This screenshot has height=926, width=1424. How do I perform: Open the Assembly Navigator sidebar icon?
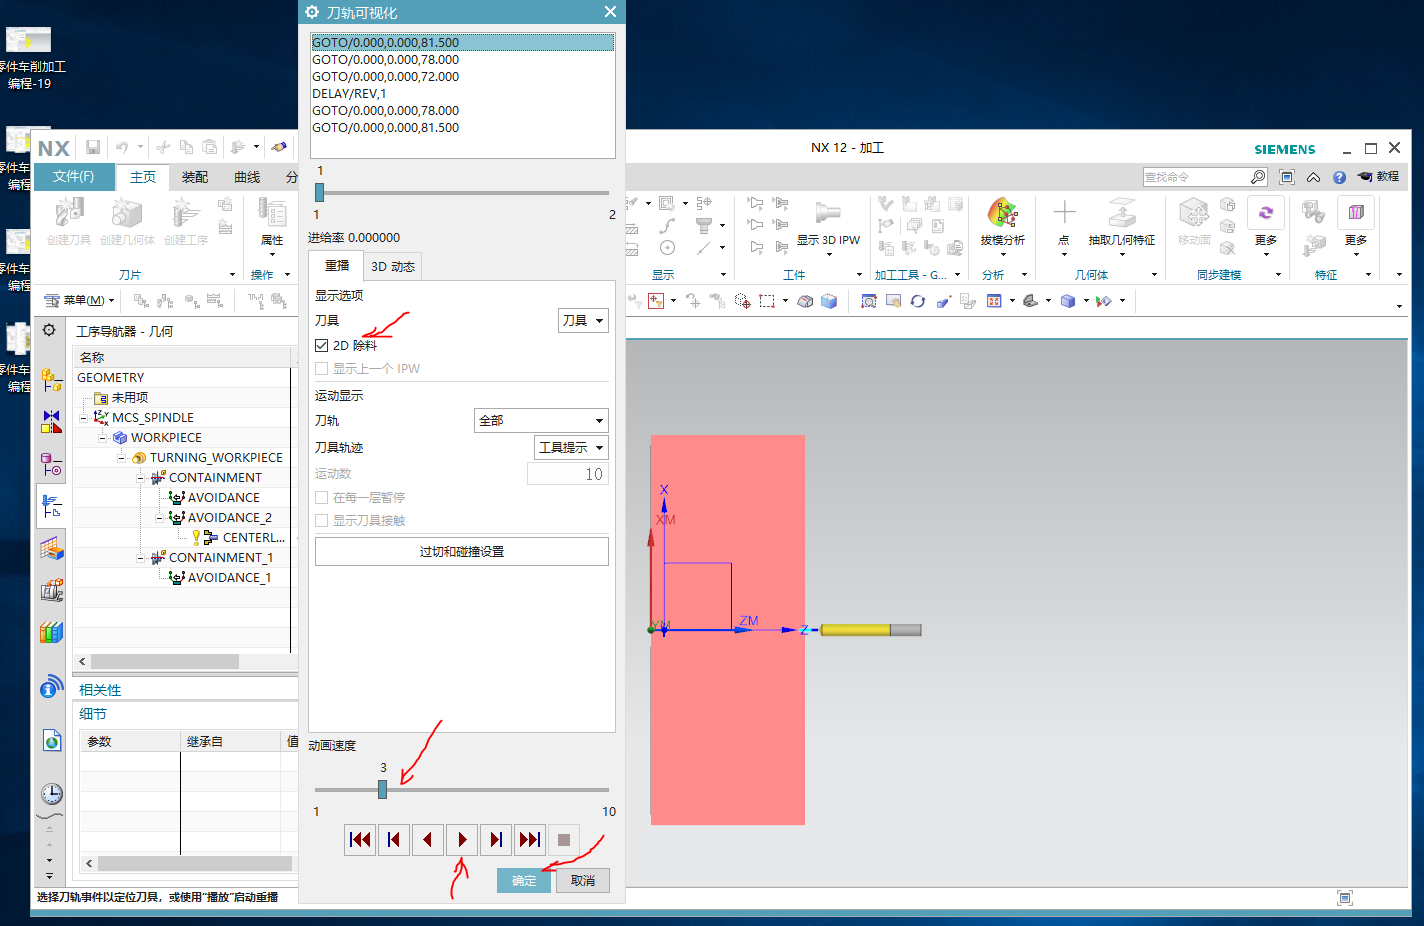(x=51, y=380)
